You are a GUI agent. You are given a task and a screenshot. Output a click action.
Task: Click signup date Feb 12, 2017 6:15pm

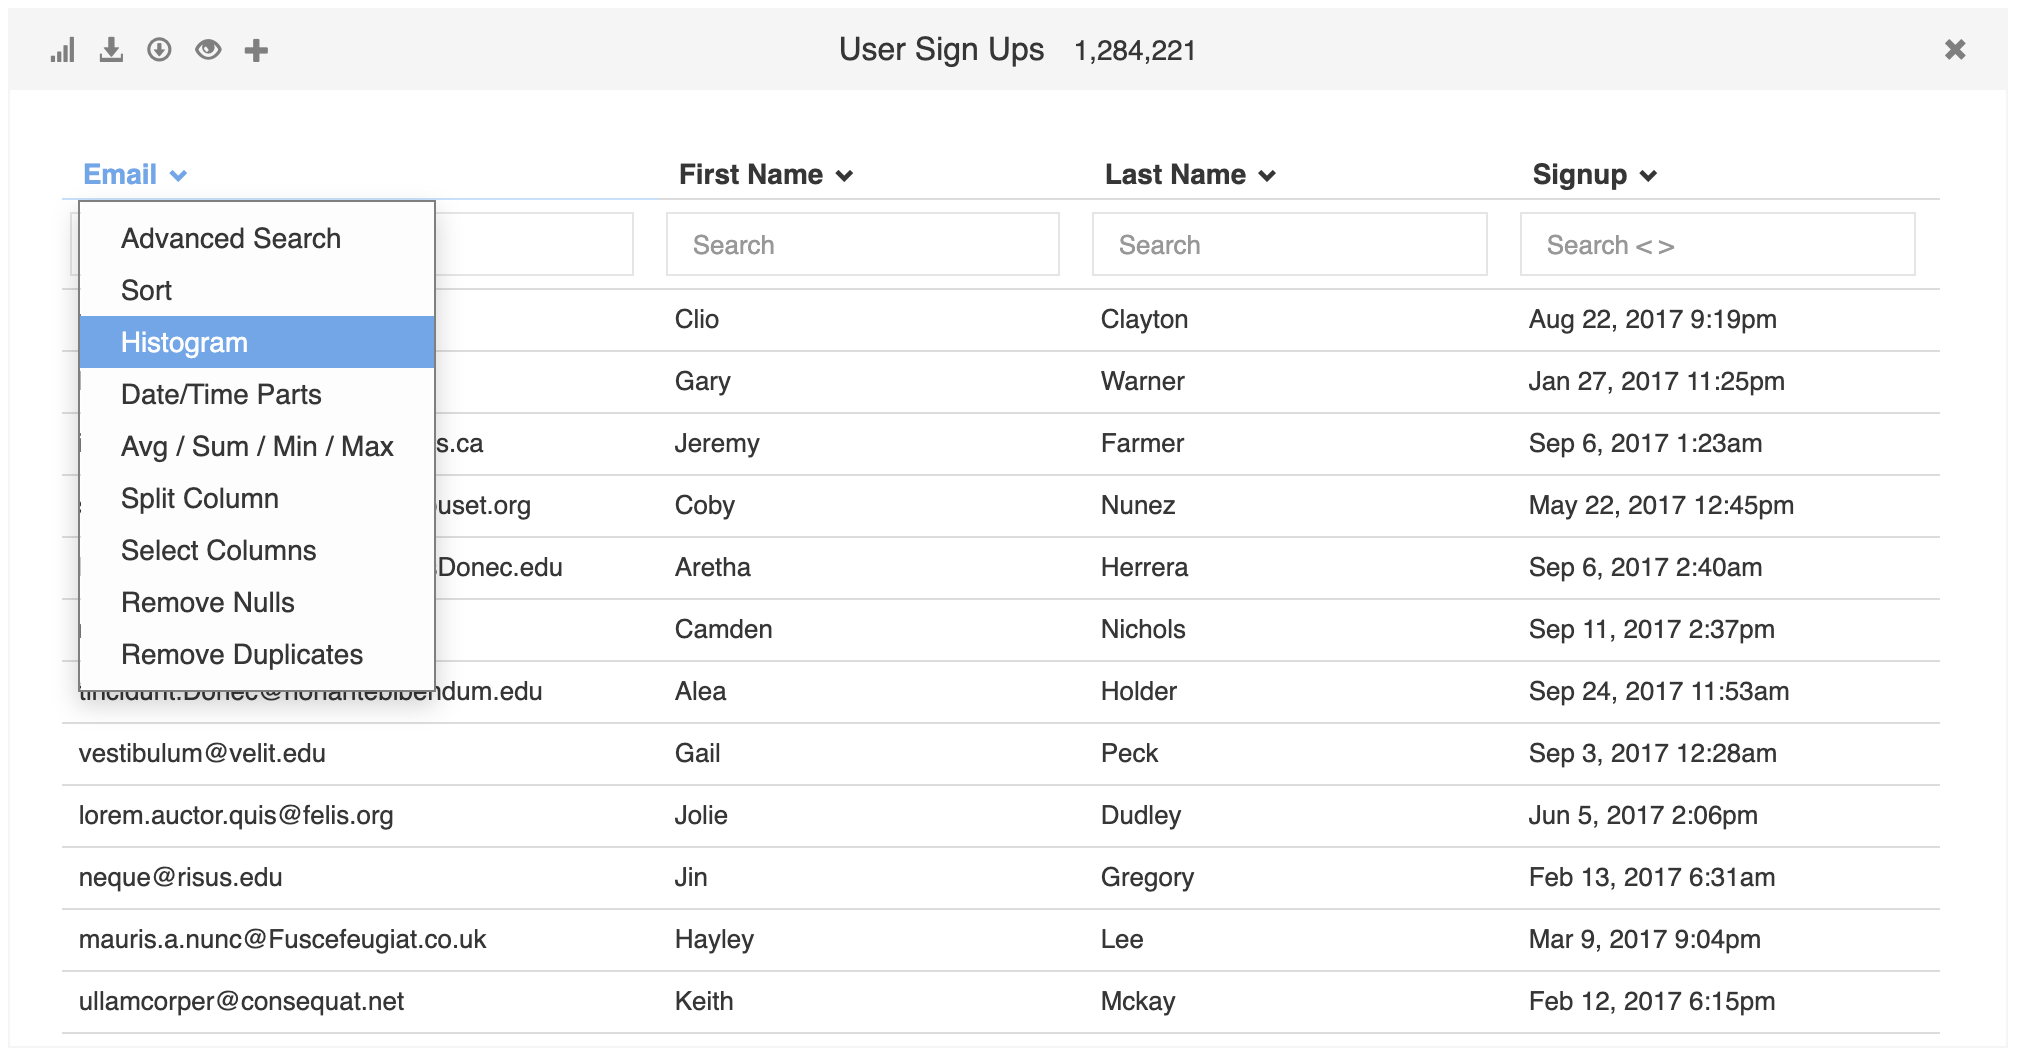1652,1001
